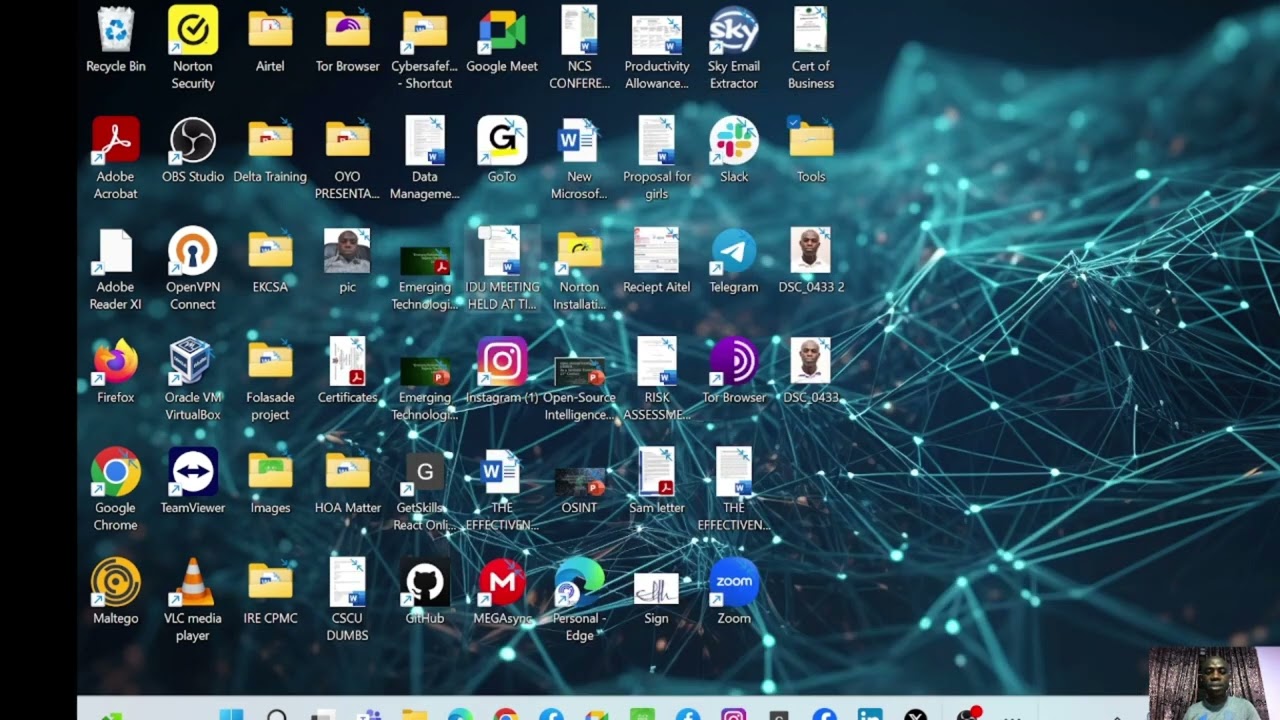Launch Slack

coord(734,140)
